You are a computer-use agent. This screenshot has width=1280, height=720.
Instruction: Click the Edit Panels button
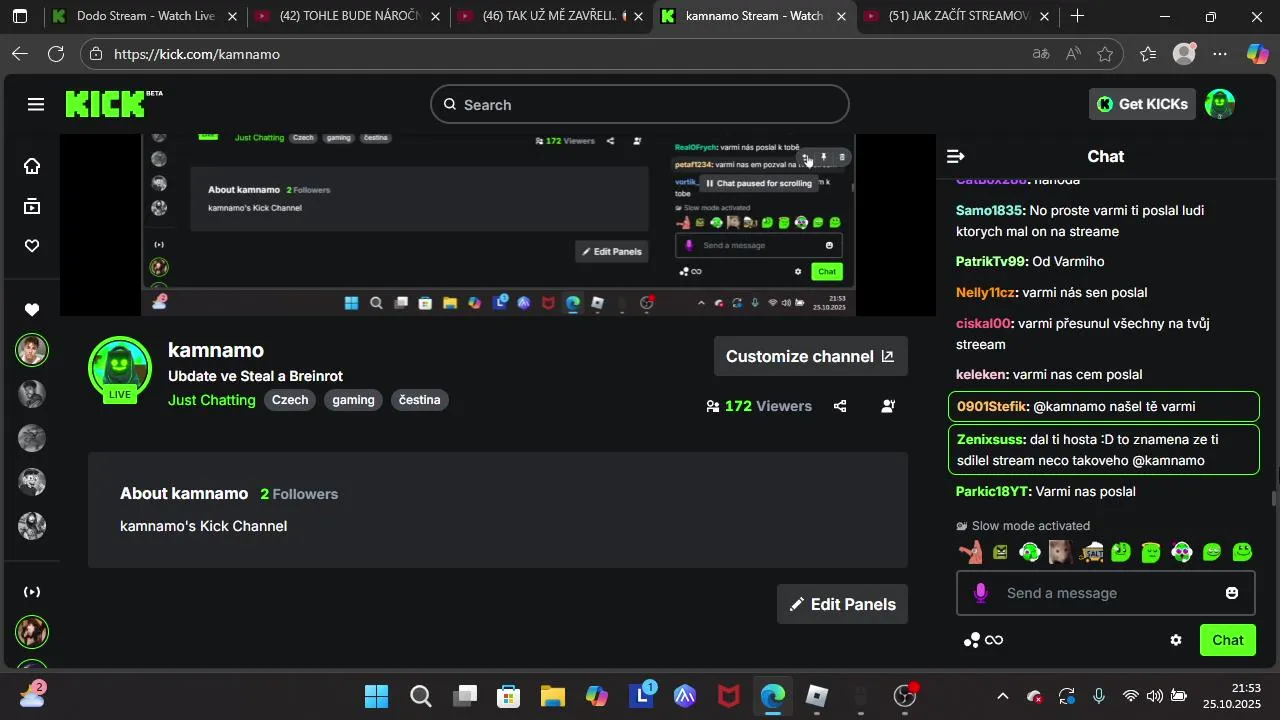pos(842,604)
